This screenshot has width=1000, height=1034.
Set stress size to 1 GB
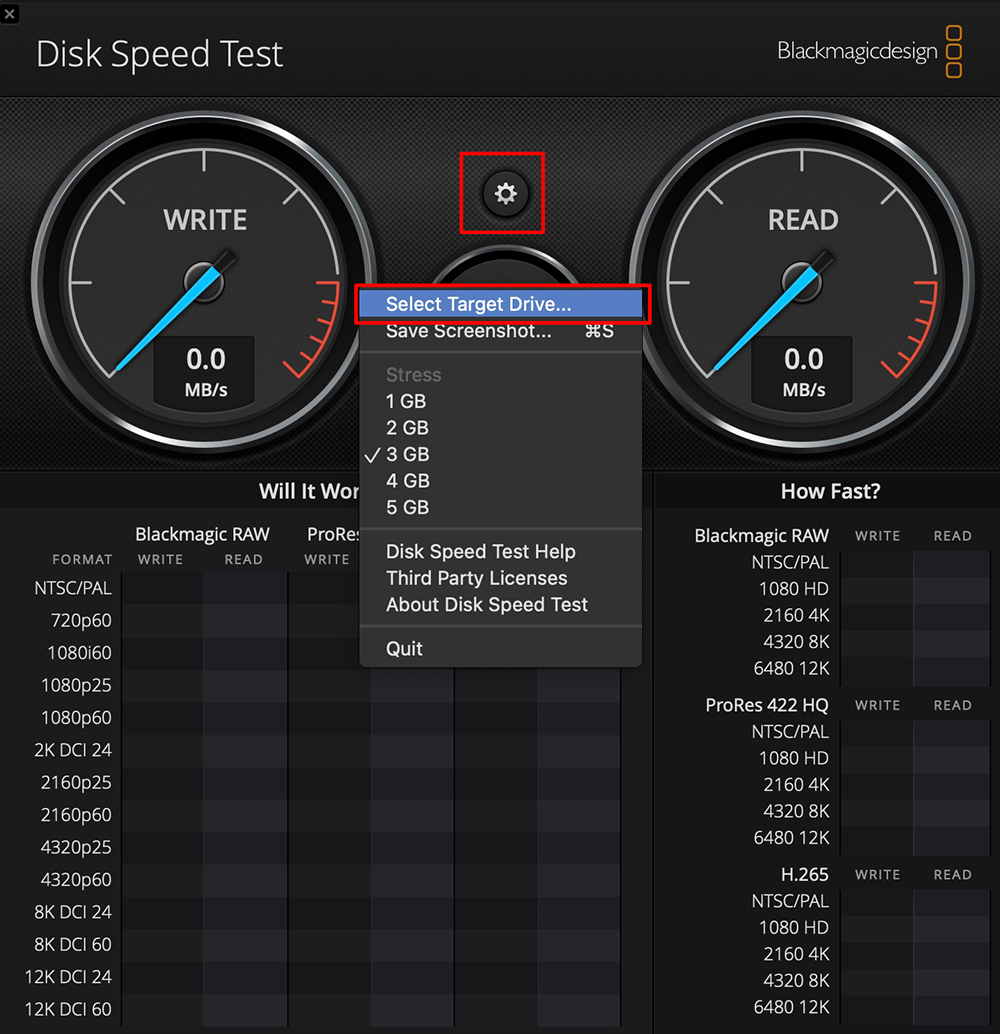click(x=501, y=401)
